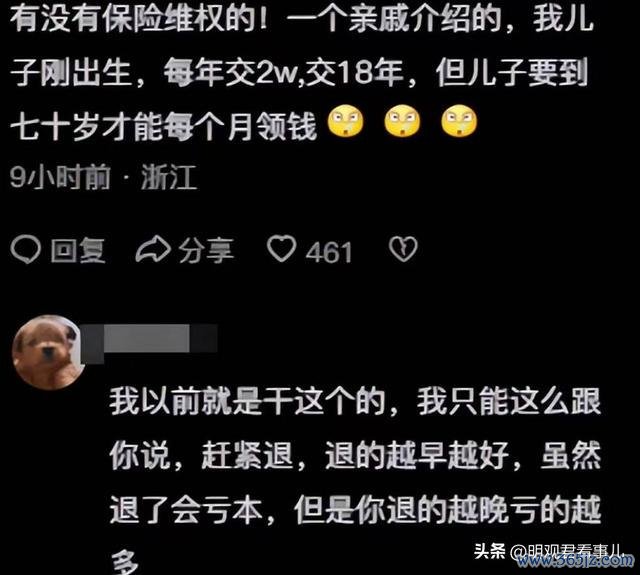Tap the comment line starting 七十岁才能
640x575 pixels.
coord(163,125)
